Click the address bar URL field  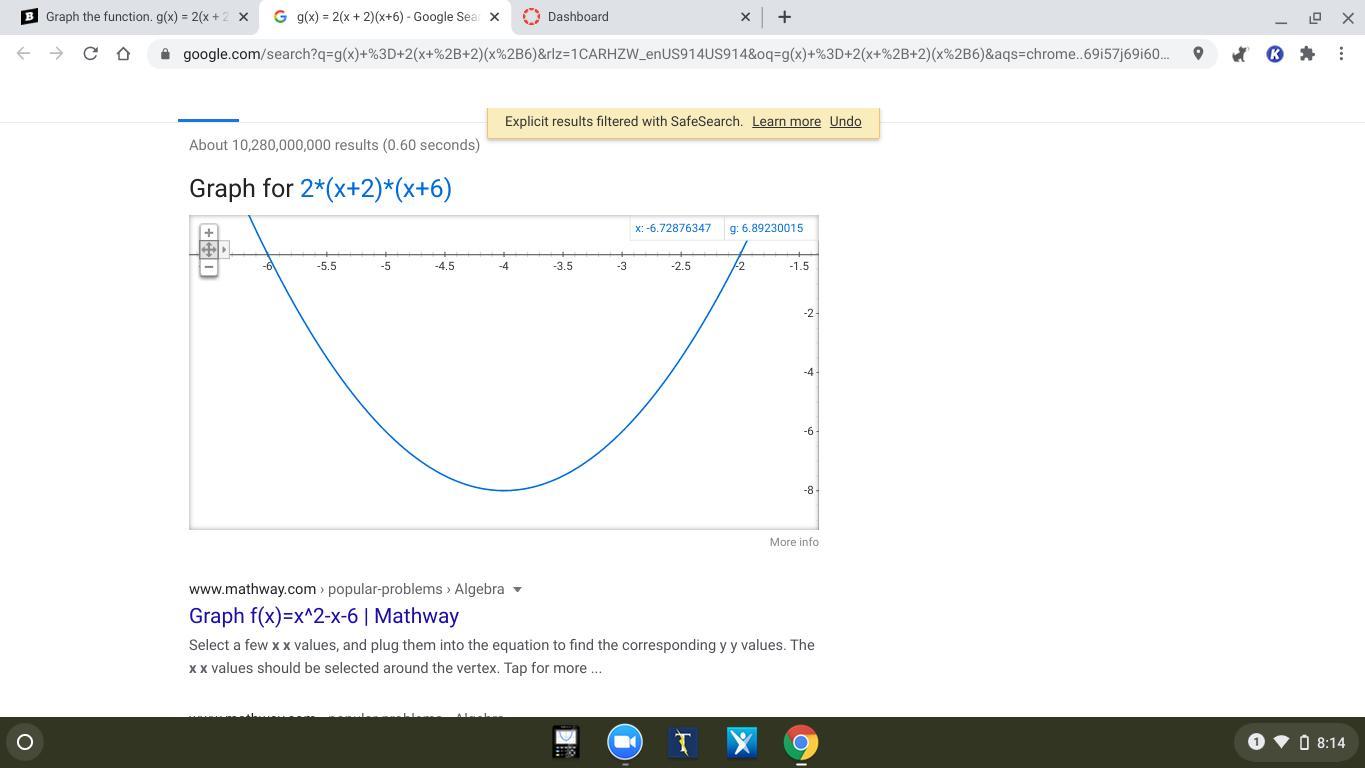point(676,54)
